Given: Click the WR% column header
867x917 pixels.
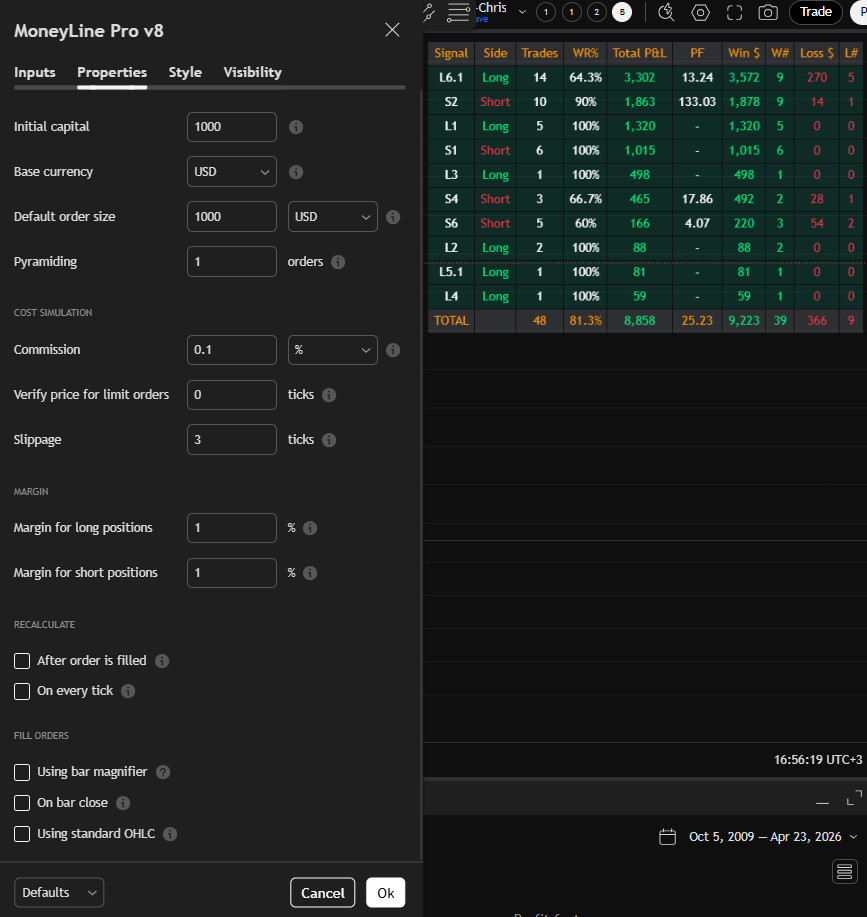Looking at the screenshot, I should (x=585, y=53).
